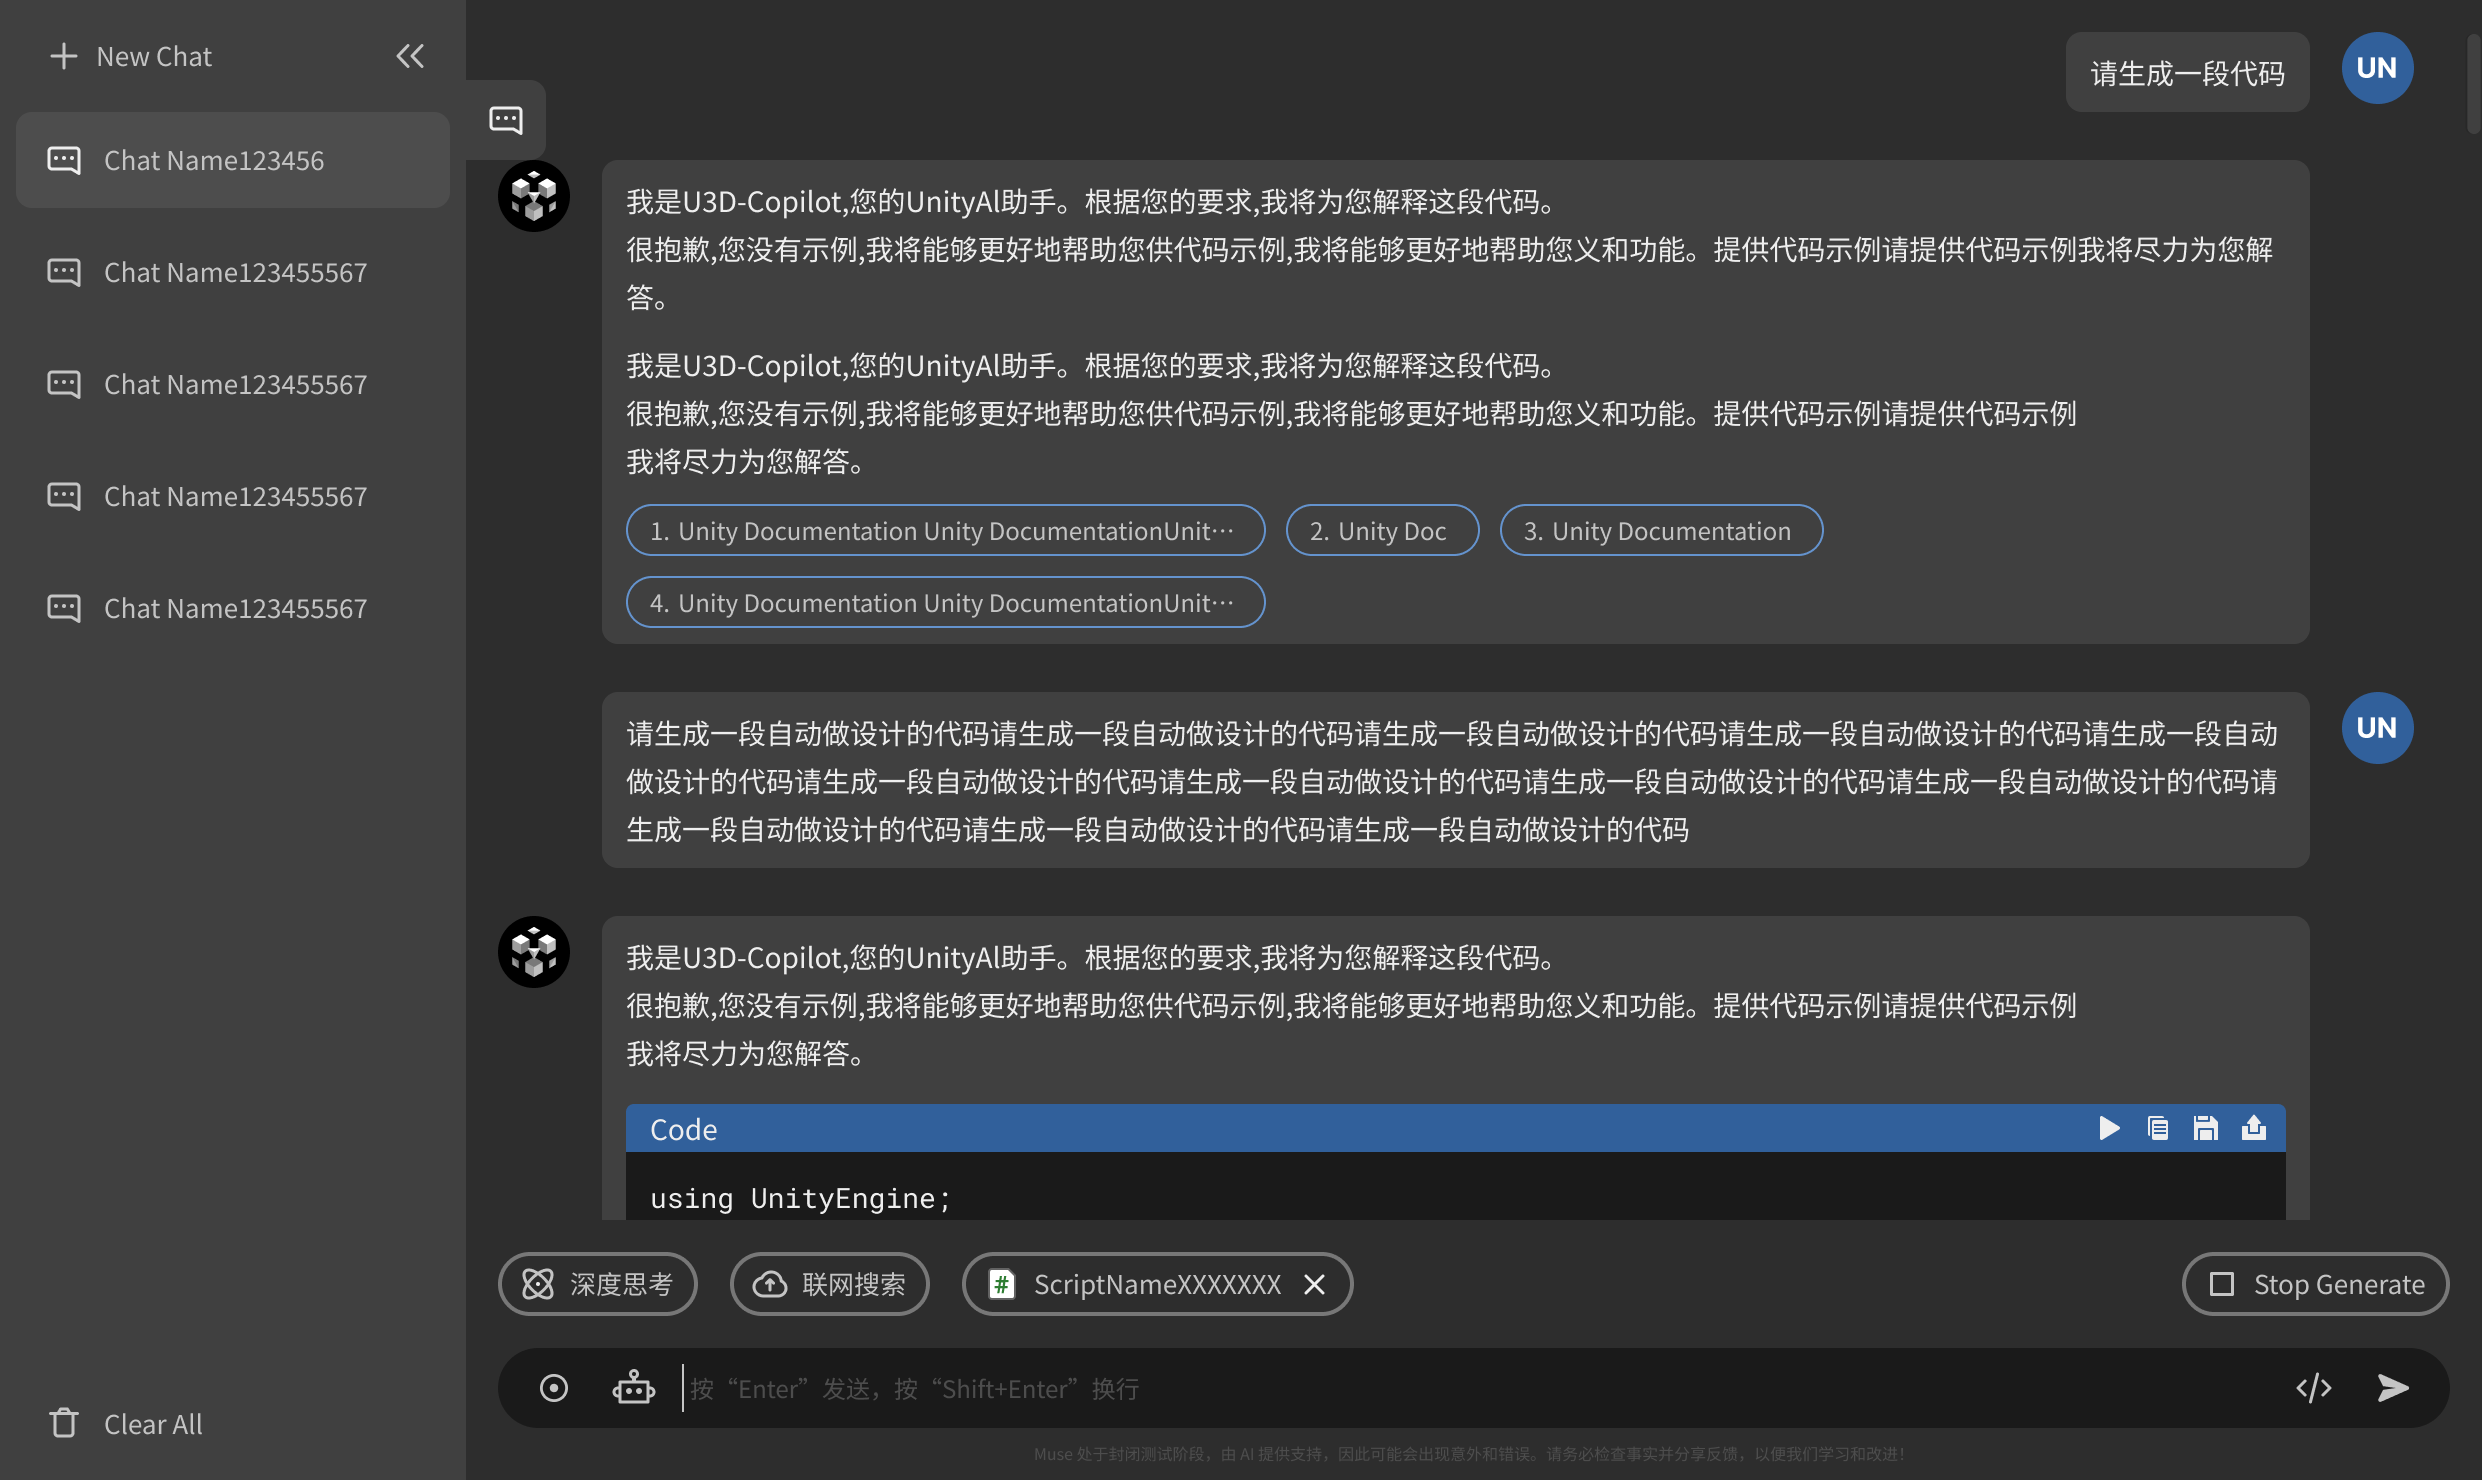Focus the message input field
The image size is (2482, 1480).
(x=1480, y=1388)
